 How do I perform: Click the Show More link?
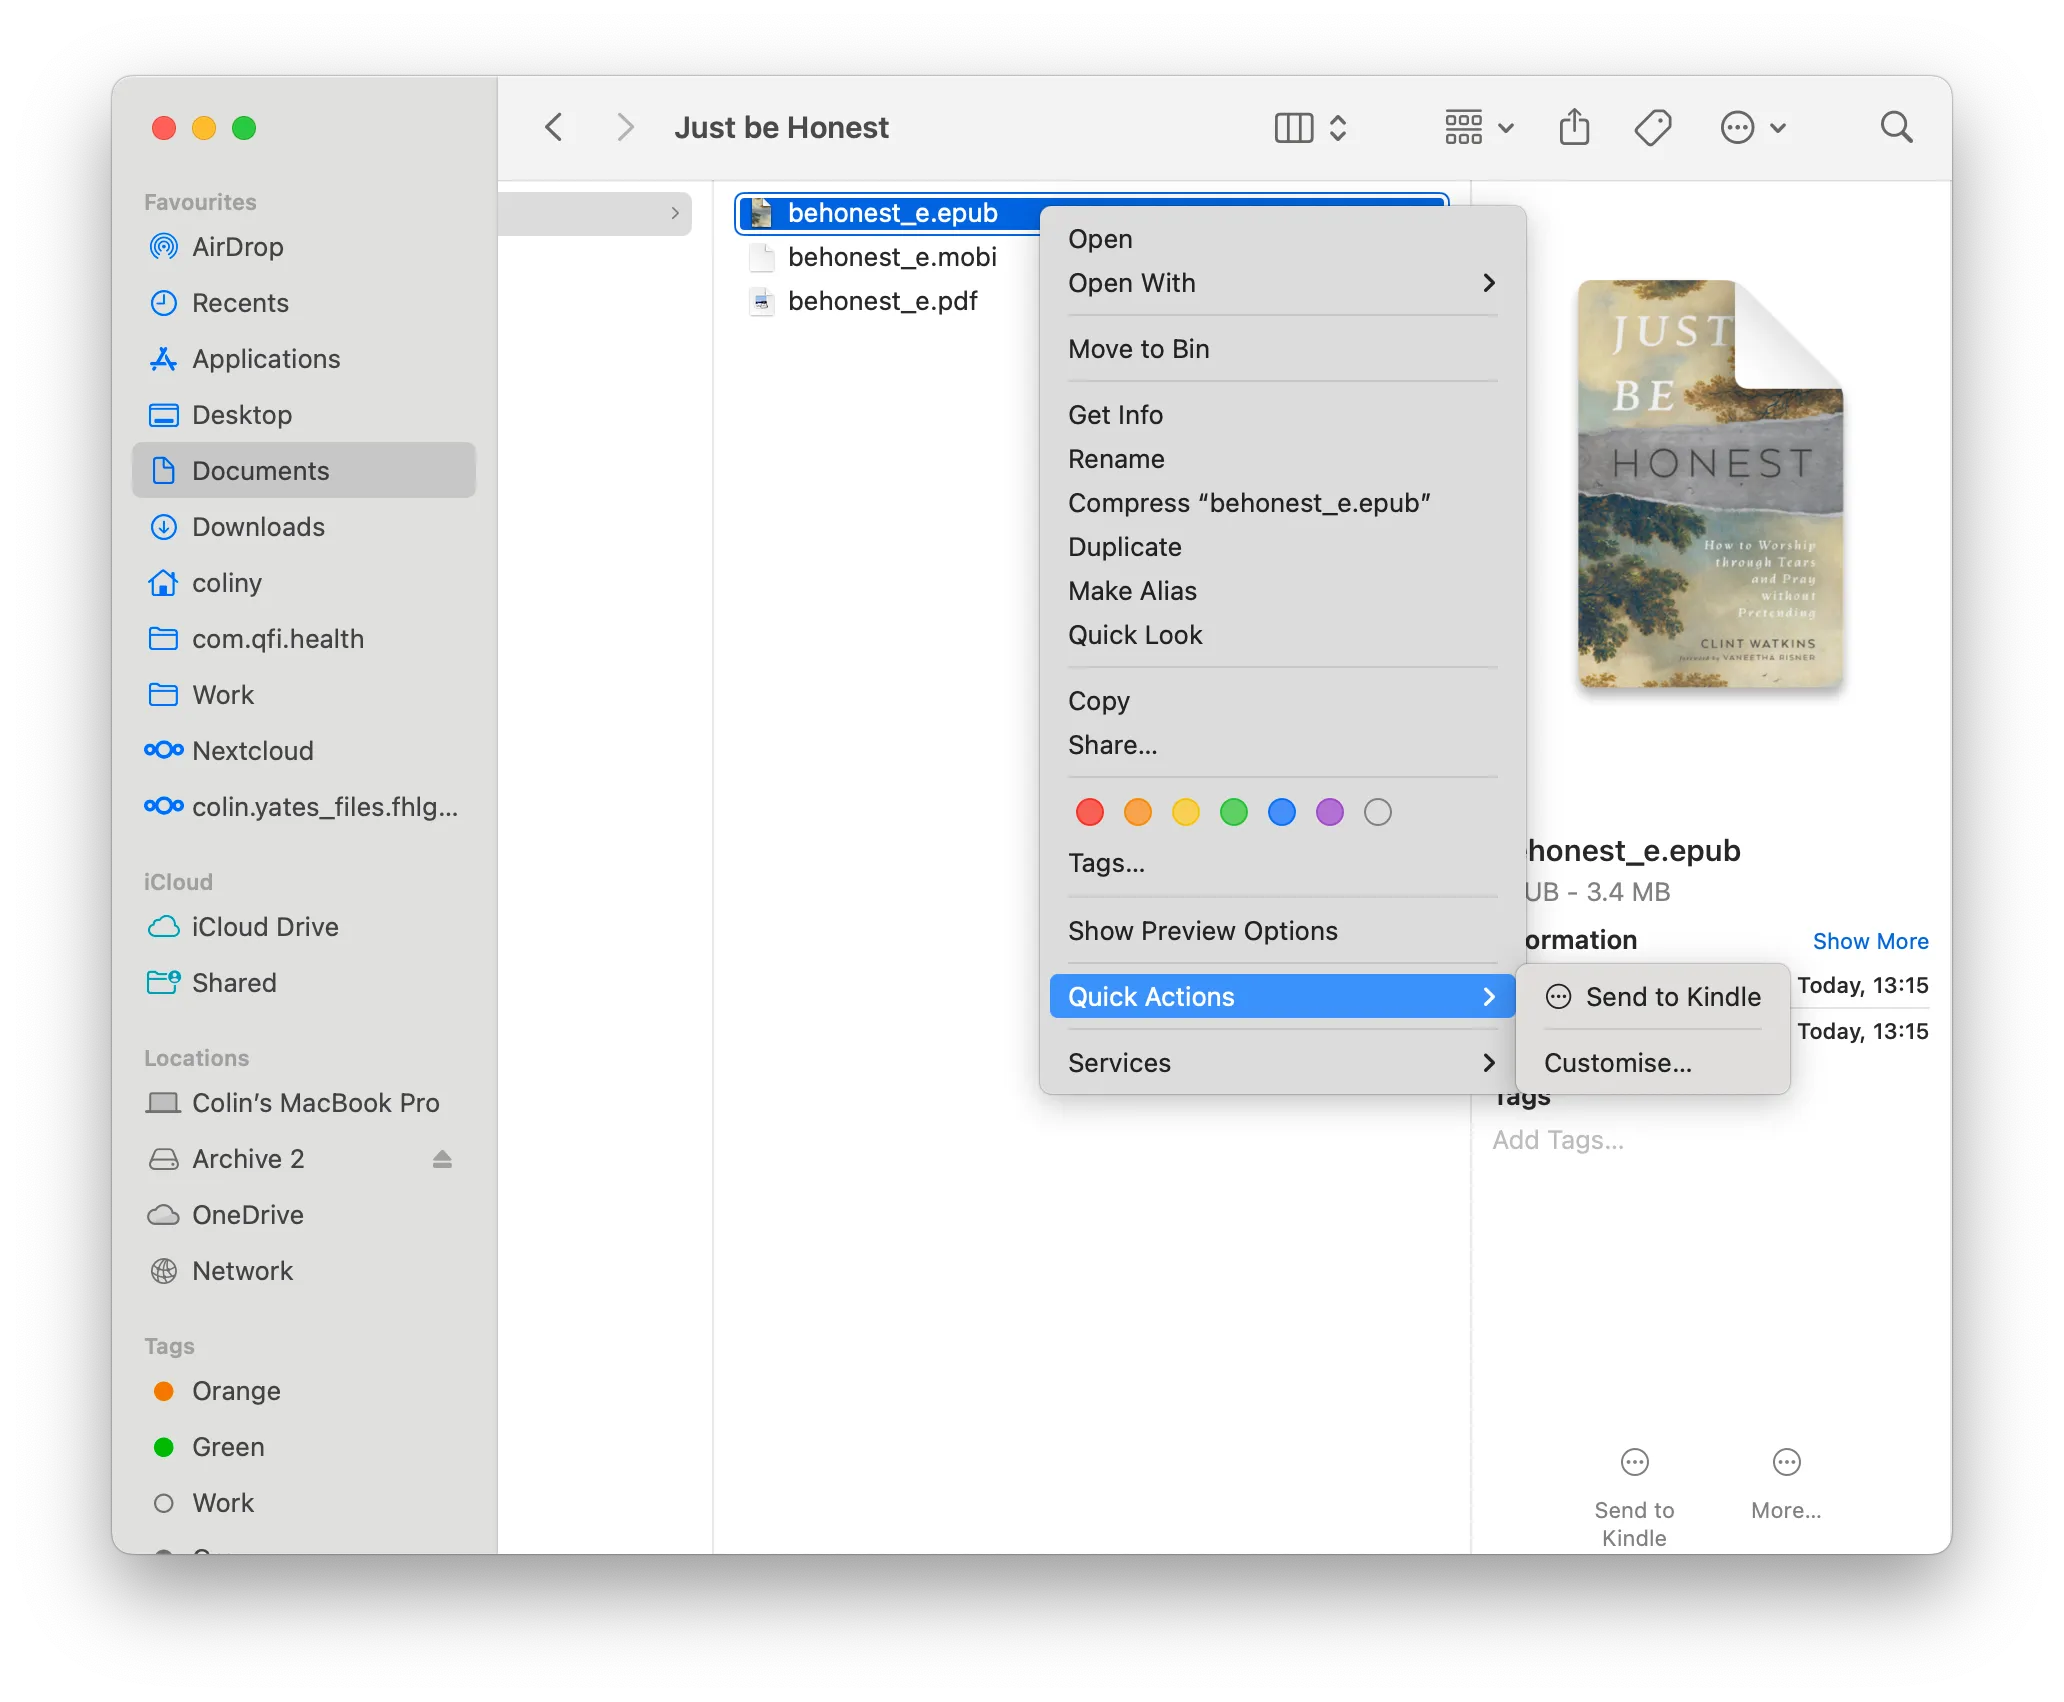point(1870,941)
